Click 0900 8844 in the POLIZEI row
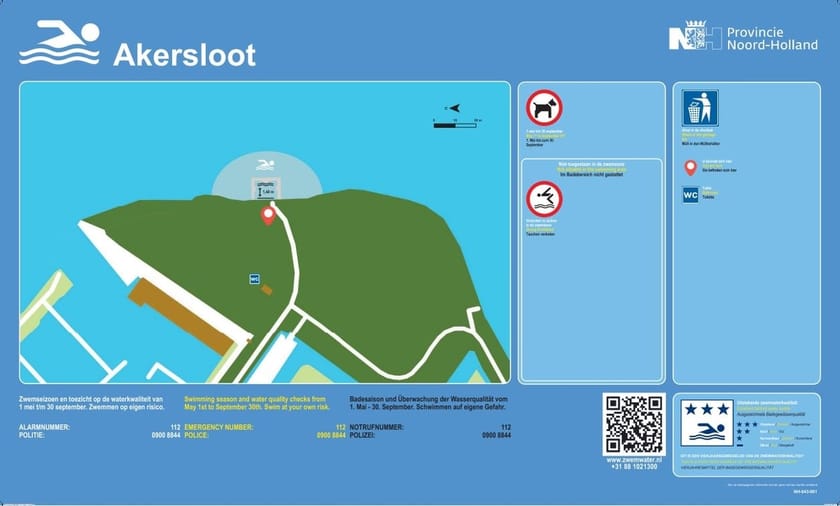This screenshot has width=840, height=506. click(497, 435)
